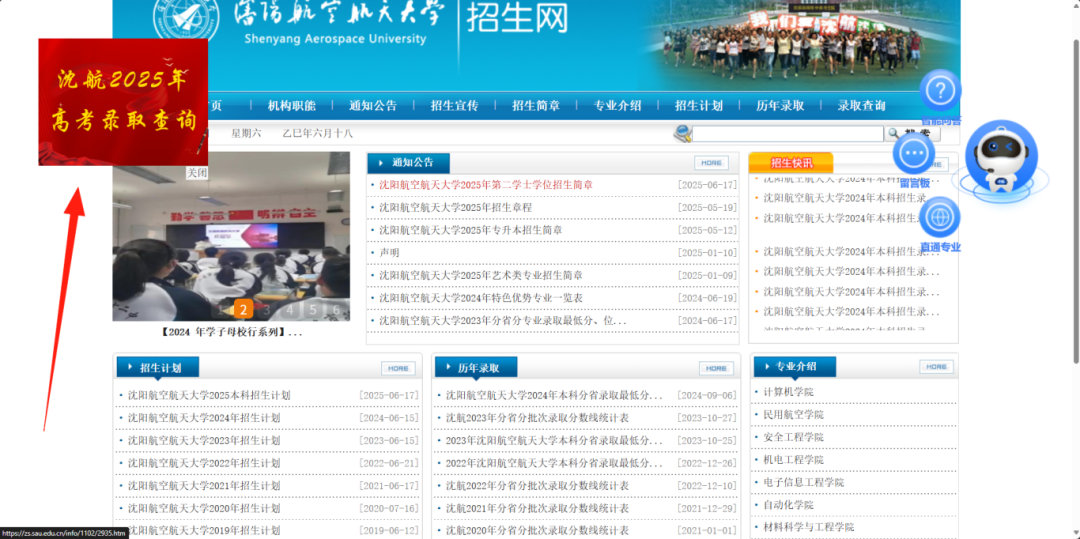Open the 招生计划 navigation menu item

pyautogui.click(x=699, y=106)
